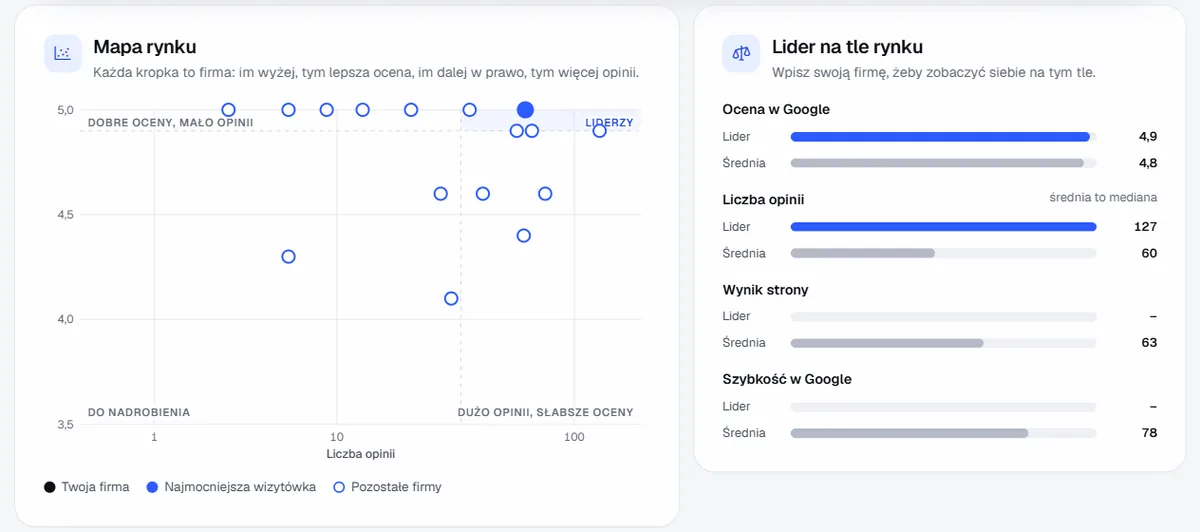The width and height of the screenshot is (1200, 532).
Task: Select the company dot at rating 4,3
Action: (288, 257)
